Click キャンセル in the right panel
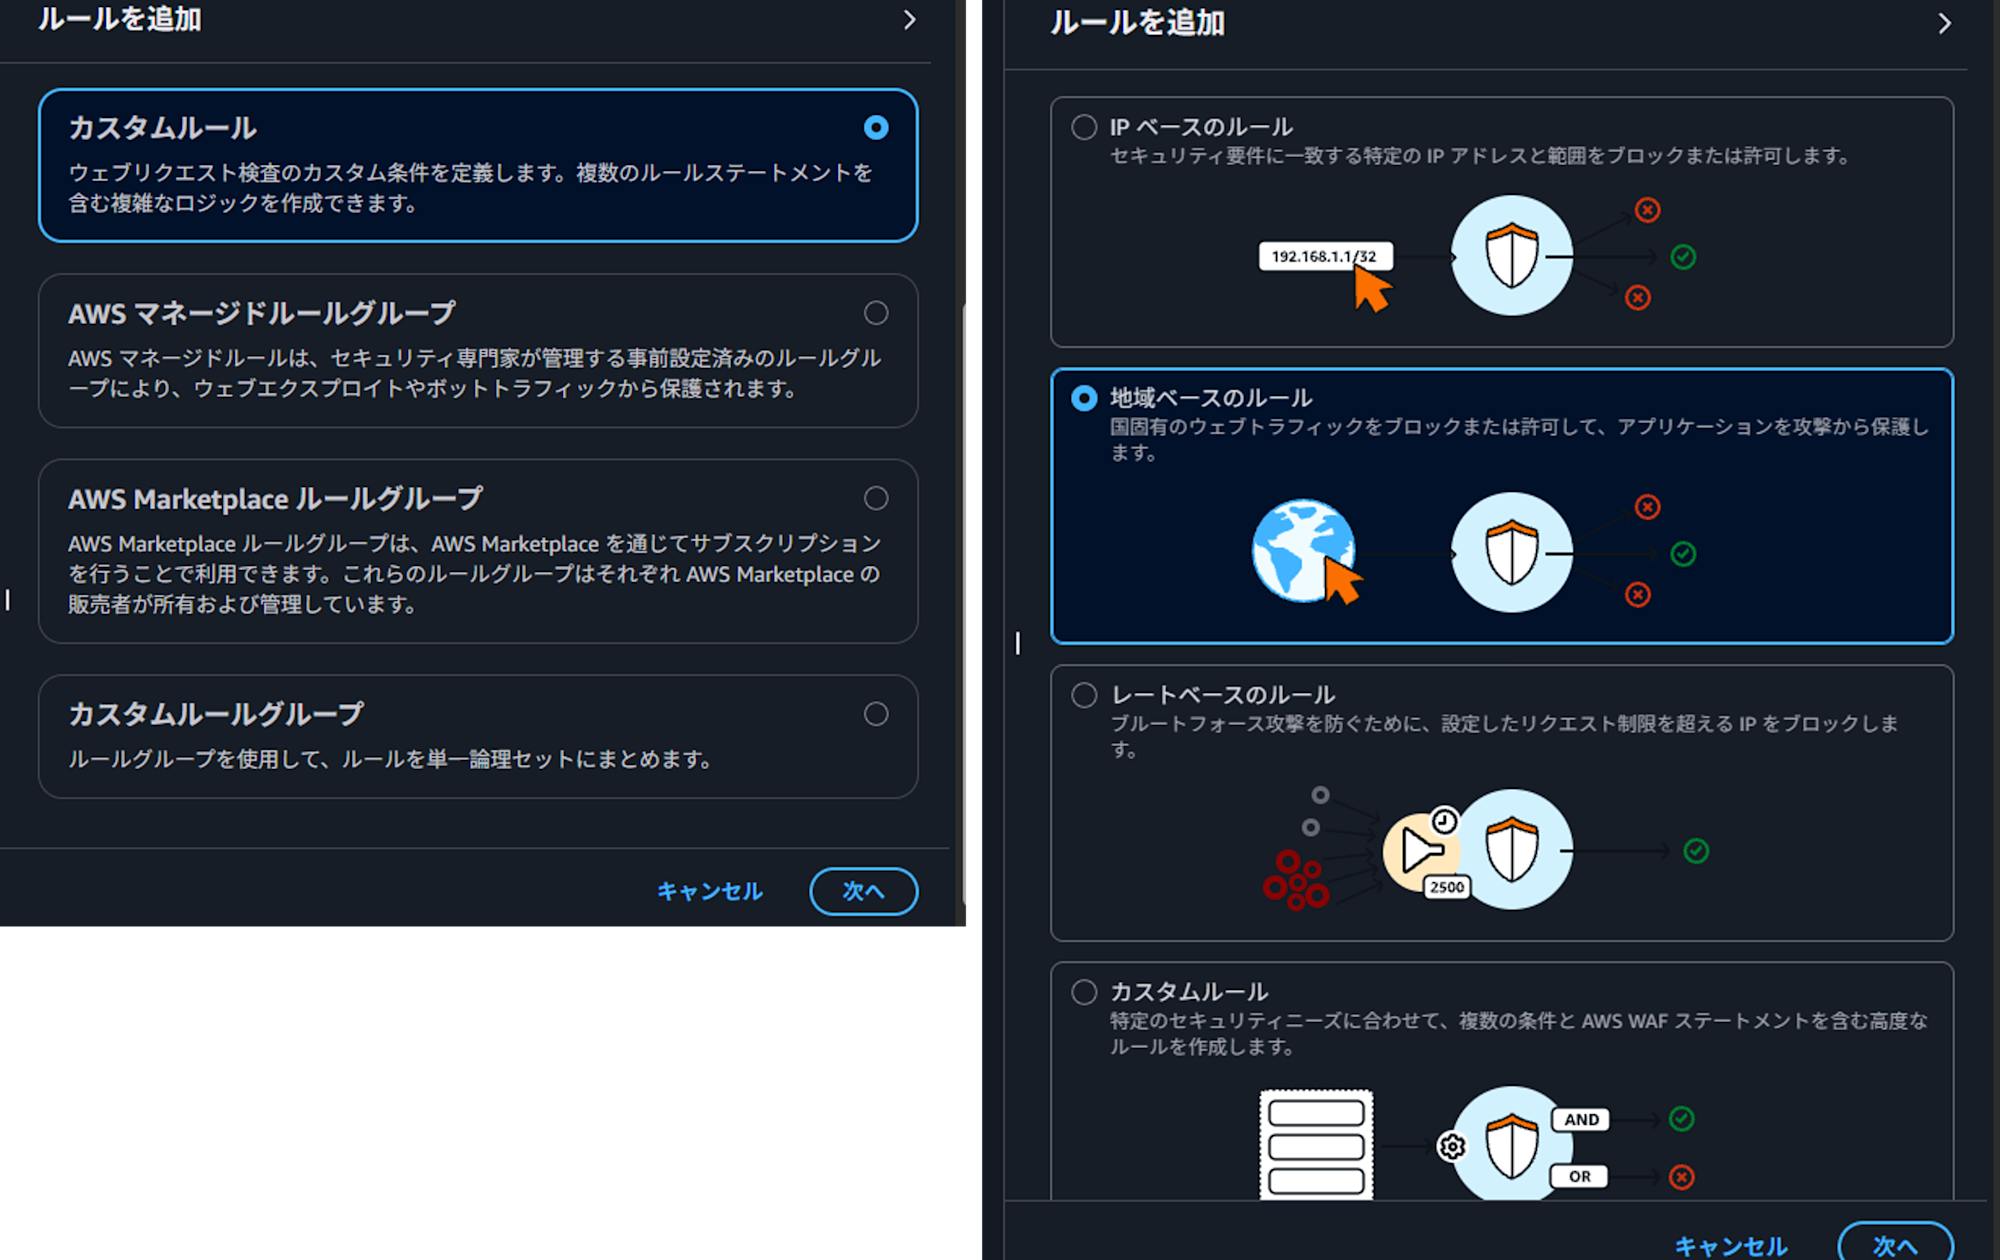This screenshot has height=1260, width=2000. coord(1731,1245)
